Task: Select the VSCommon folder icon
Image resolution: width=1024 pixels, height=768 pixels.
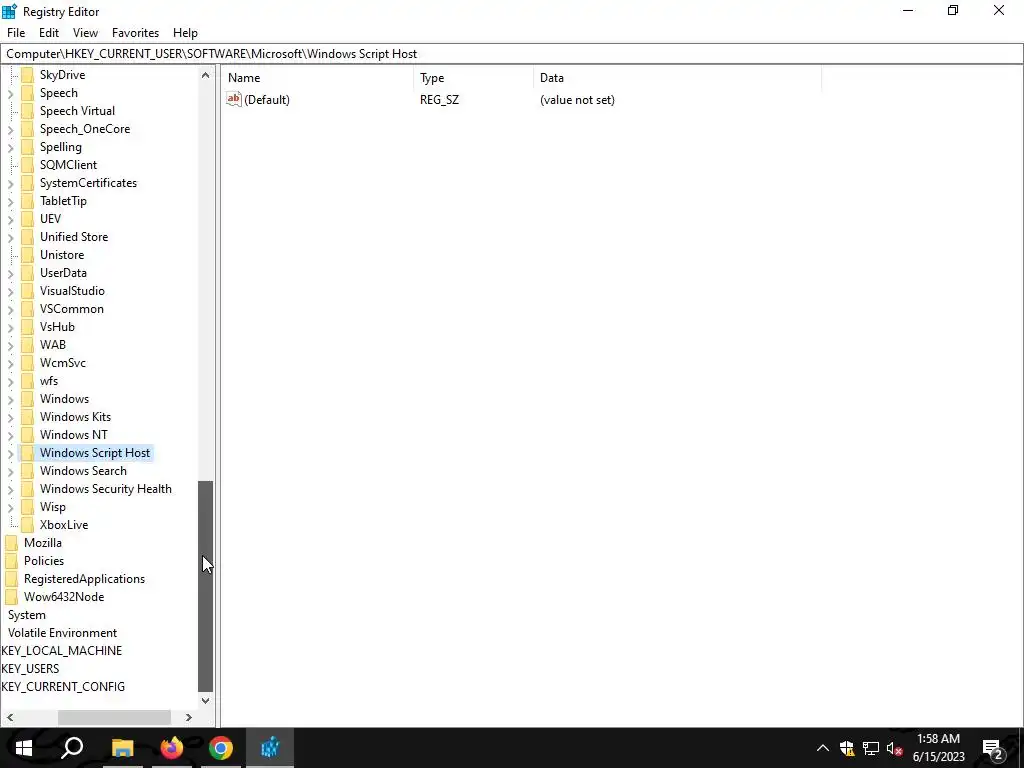Action: tap(27, 308)
